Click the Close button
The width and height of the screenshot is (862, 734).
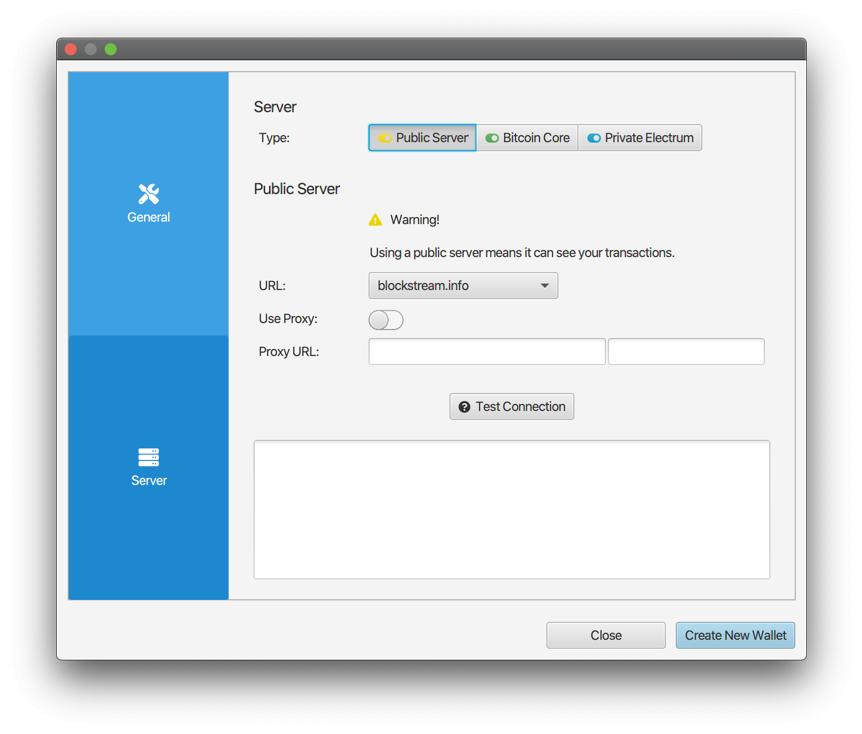click(606, 635)
